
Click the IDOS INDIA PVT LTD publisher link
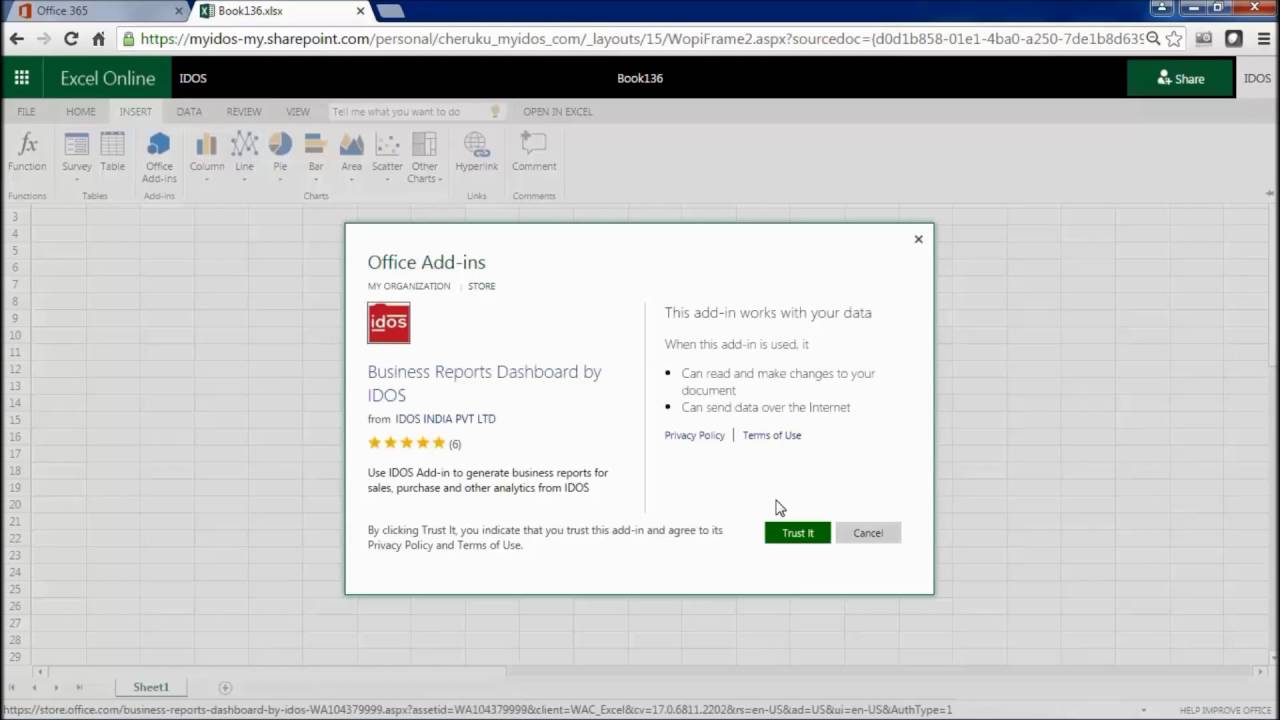446,419
